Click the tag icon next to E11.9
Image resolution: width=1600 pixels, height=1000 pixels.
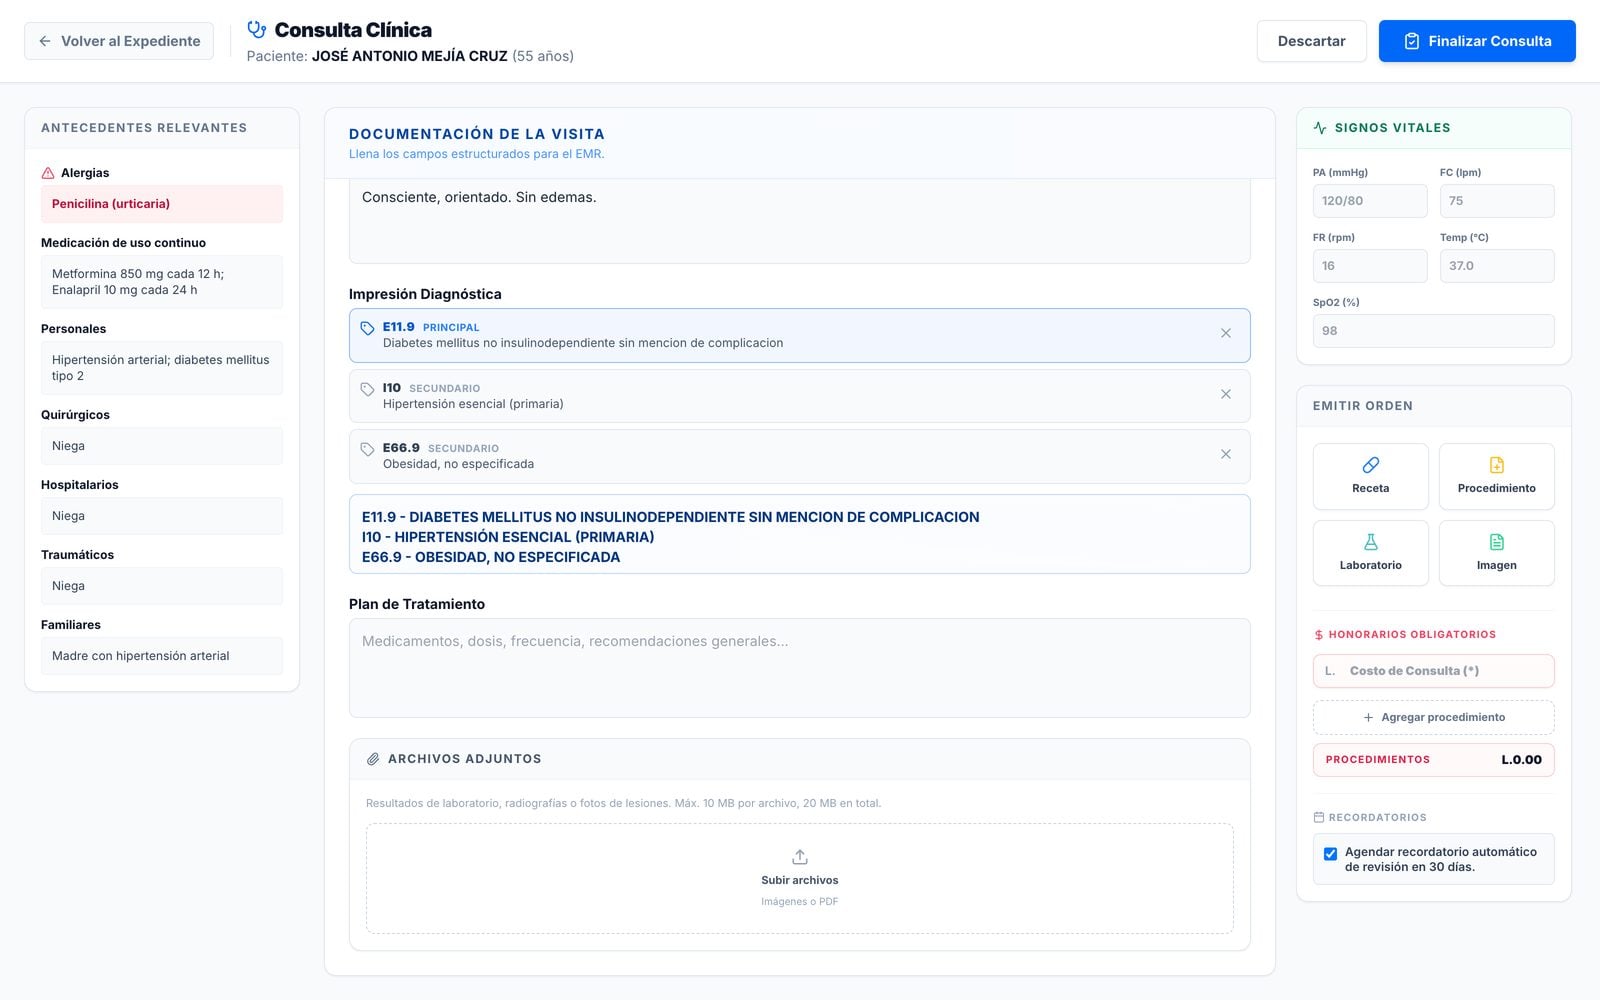(x=367, y=328)
